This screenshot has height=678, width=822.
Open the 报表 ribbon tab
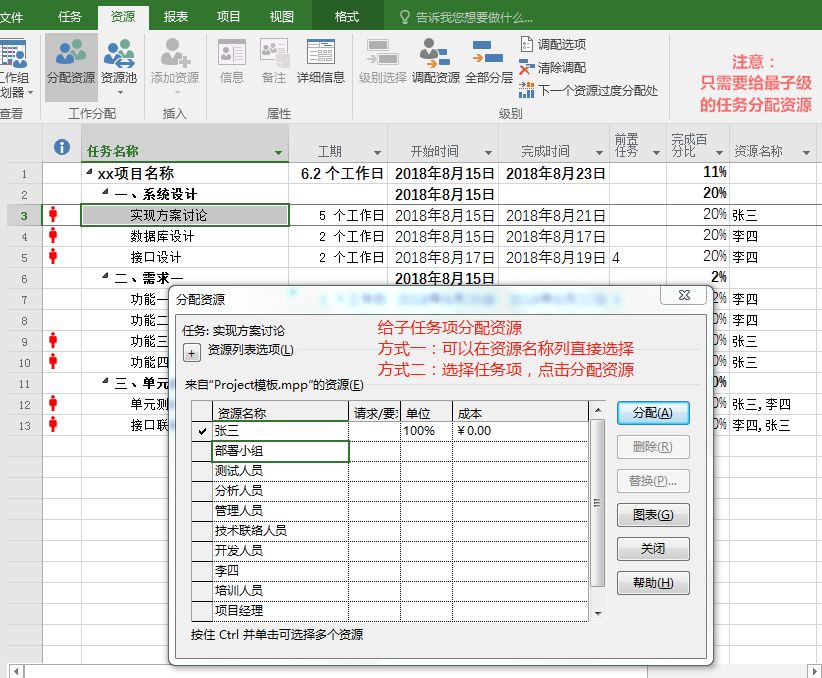(x=176, y=17)
